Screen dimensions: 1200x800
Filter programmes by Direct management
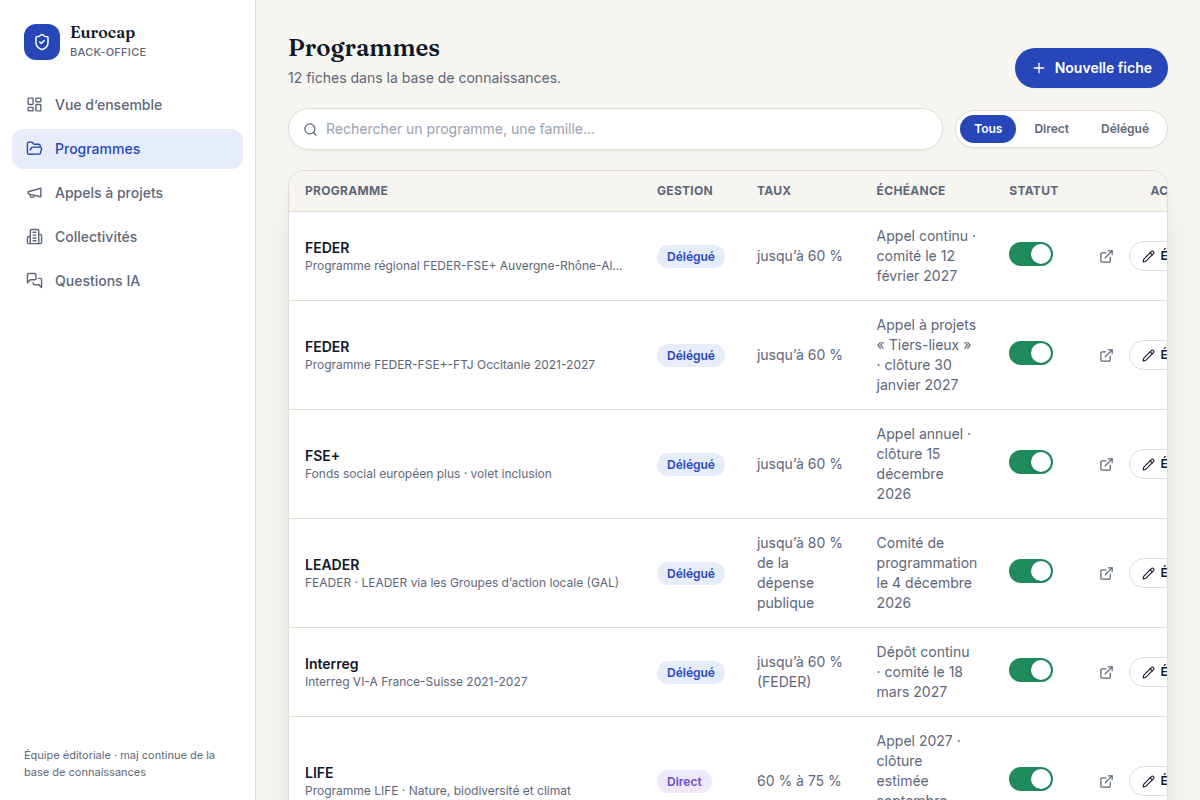[1052, 129]
